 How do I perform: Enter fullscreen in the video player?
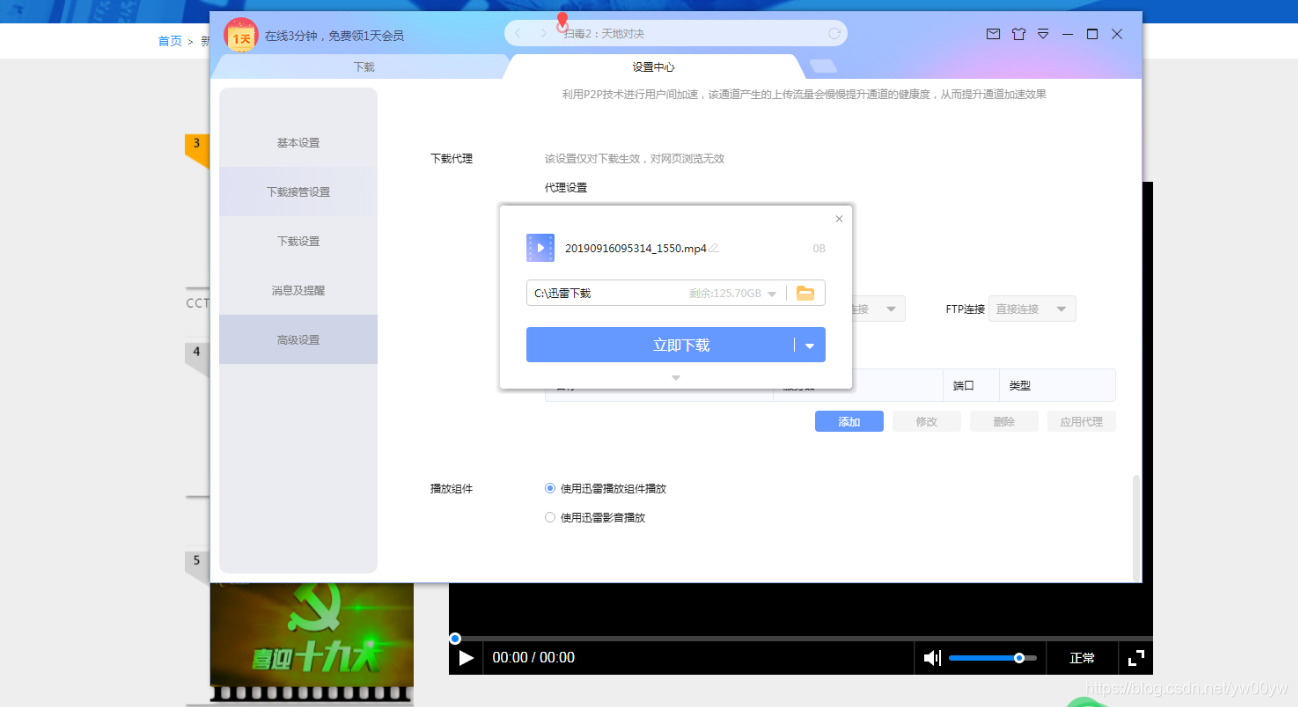pos(1136,657)
